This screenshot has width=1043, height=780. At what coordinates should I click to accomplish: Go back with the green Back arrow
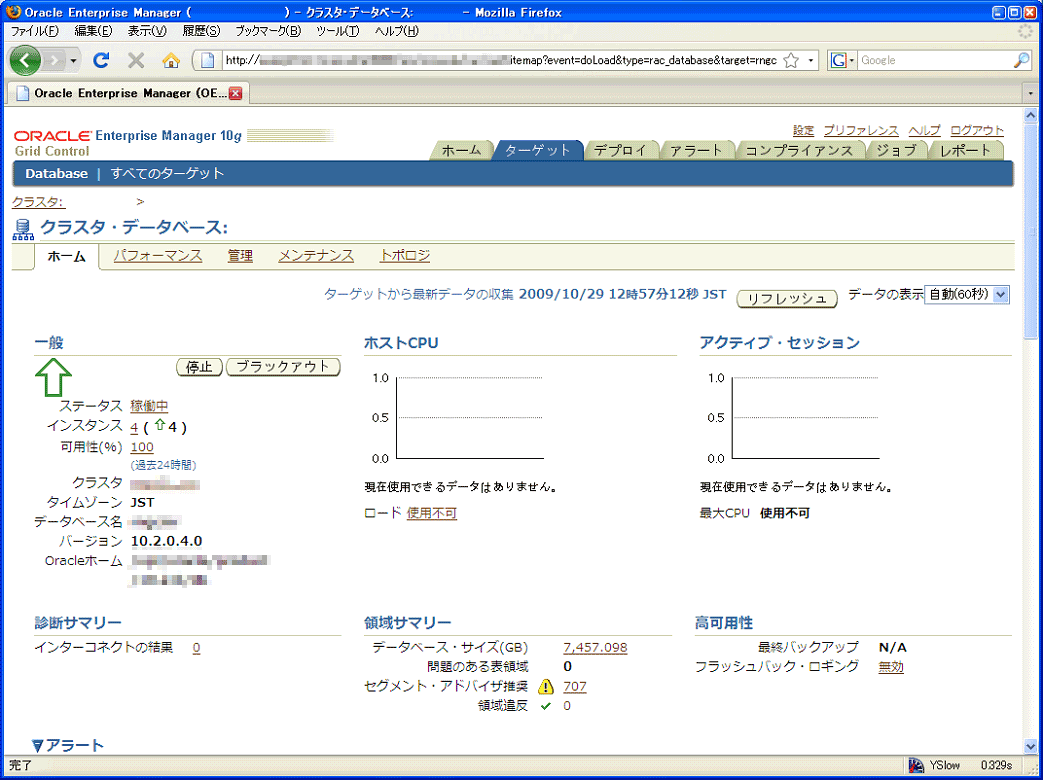tap(25, 61)
